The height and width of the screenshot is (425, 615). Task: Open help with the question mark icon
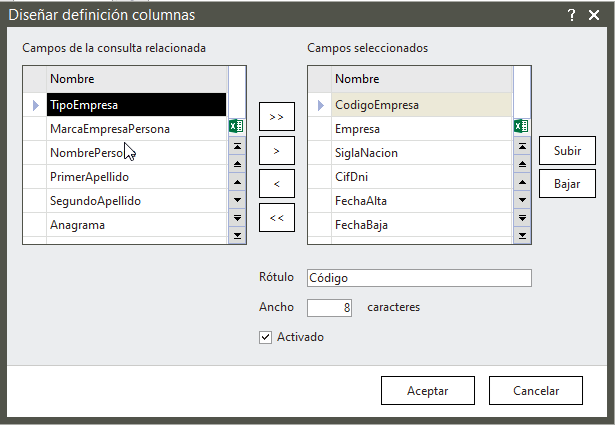point(571,14)
